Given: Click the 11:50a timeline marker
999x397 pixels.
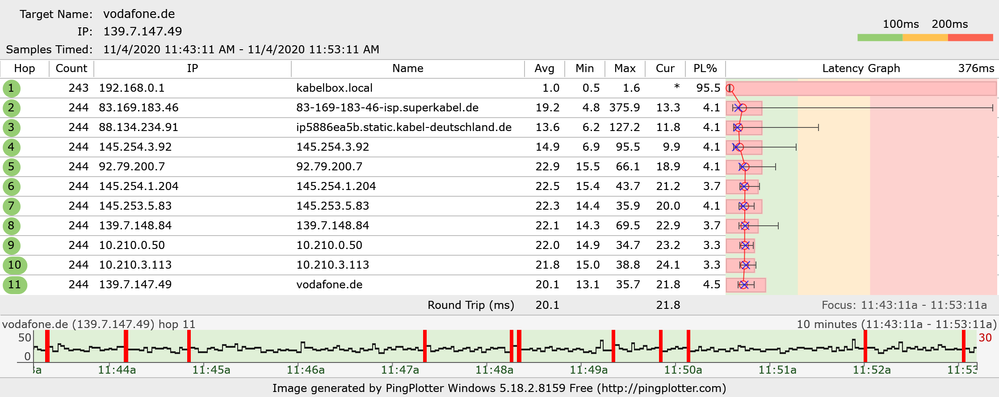Looking at the screenshot, I should [682, 370].
